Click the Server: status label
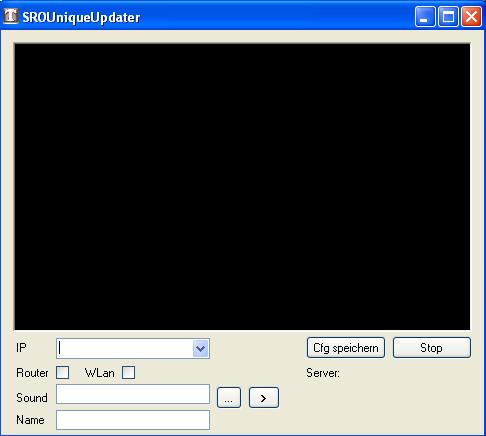Screen dimensions: 486x436 tap(323, 373)
